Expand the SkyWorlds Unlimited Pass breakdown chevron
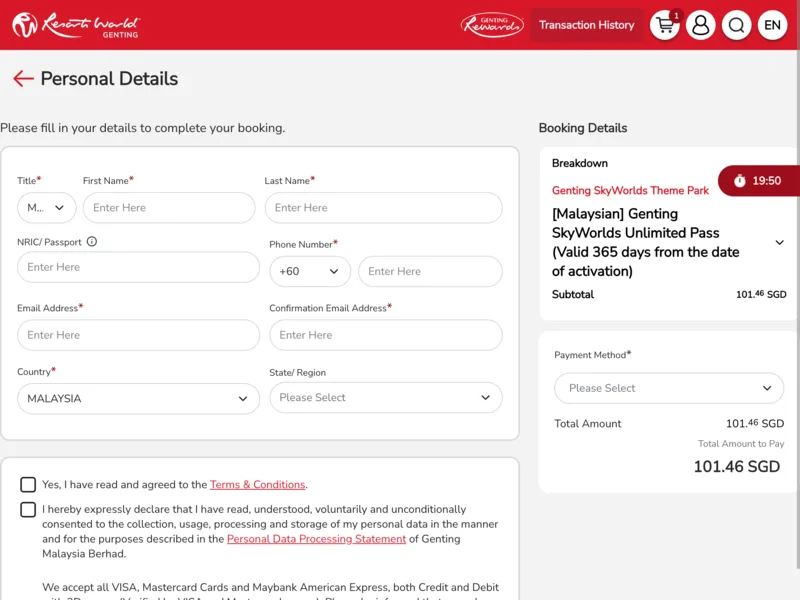 tap(780, 242)
